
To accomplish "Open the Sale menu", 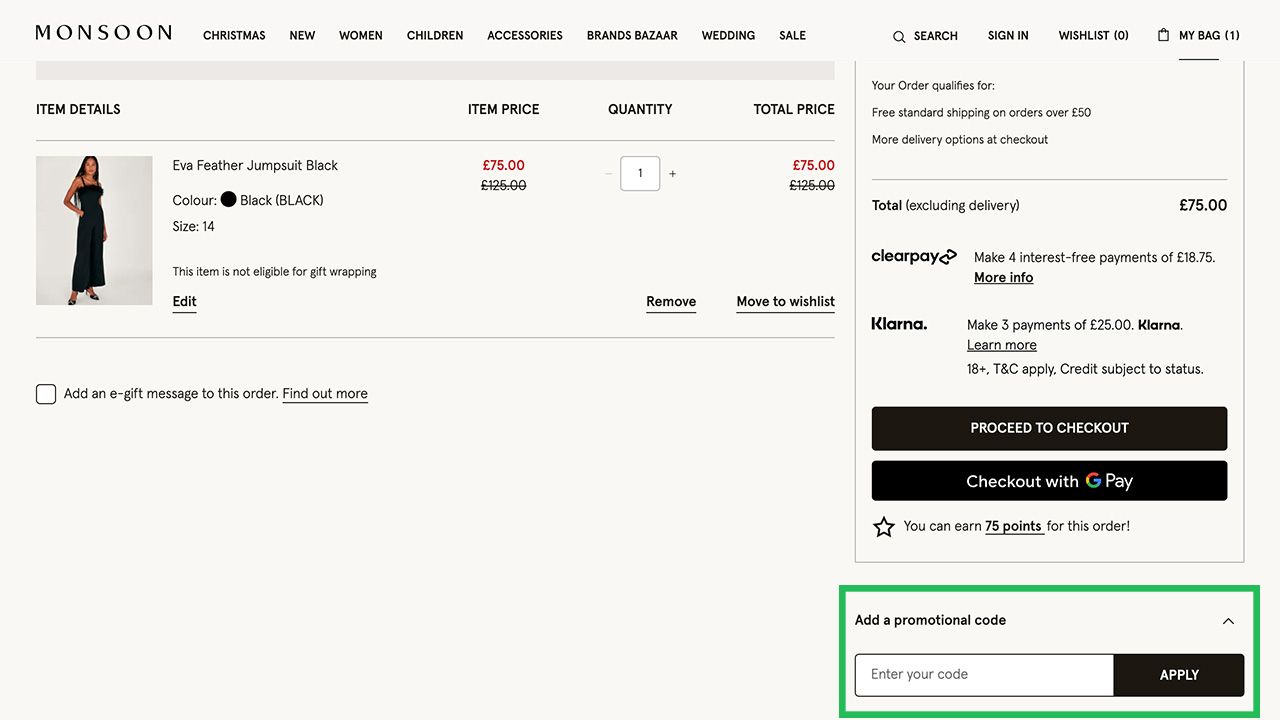I will pos(793,35).
